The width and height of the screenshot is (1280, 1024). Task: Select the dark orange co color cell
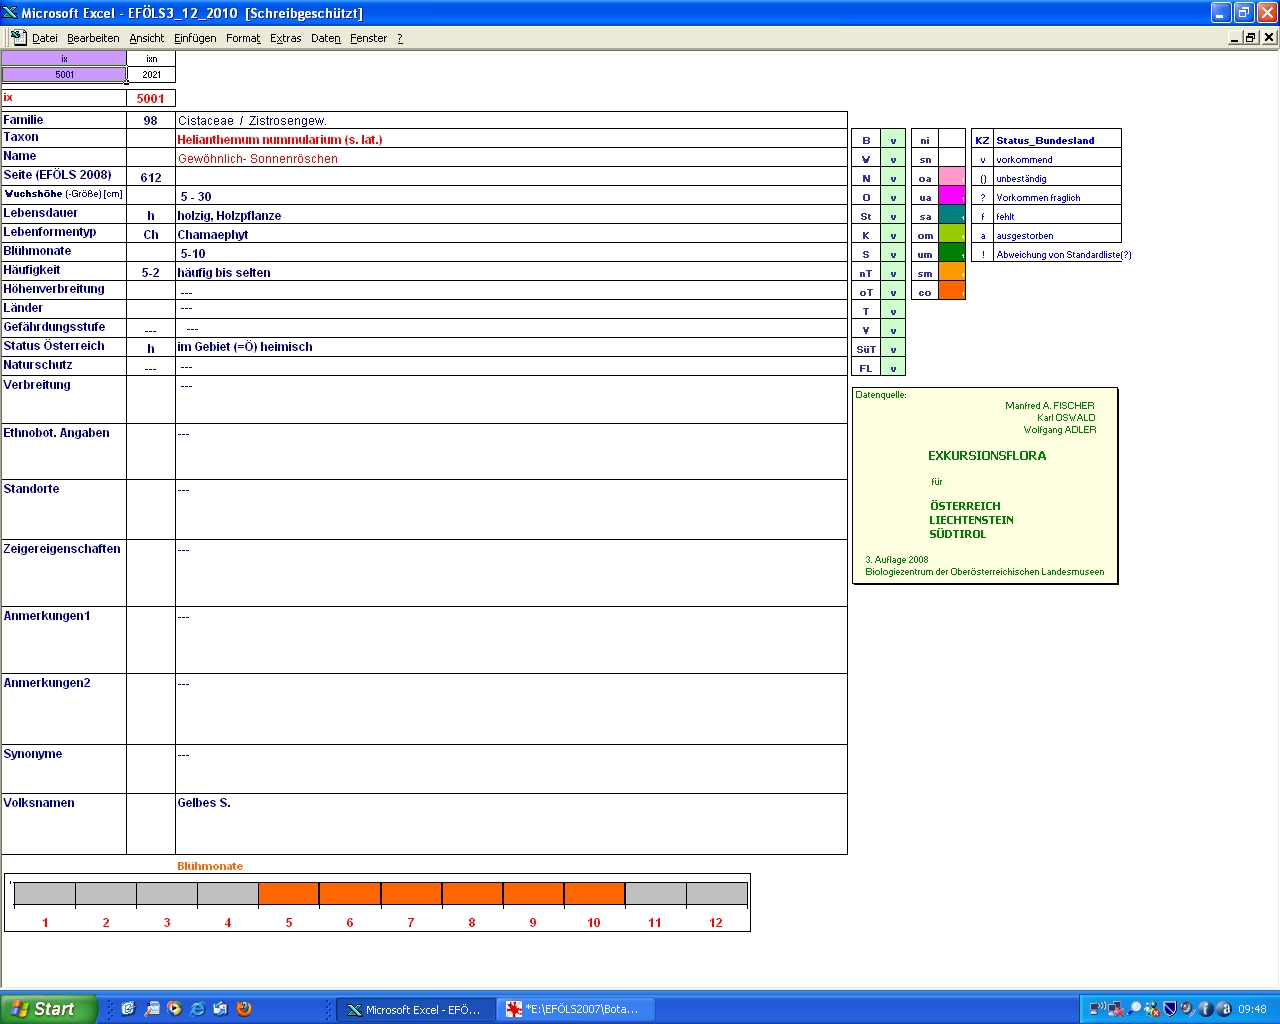pos(952,292)
